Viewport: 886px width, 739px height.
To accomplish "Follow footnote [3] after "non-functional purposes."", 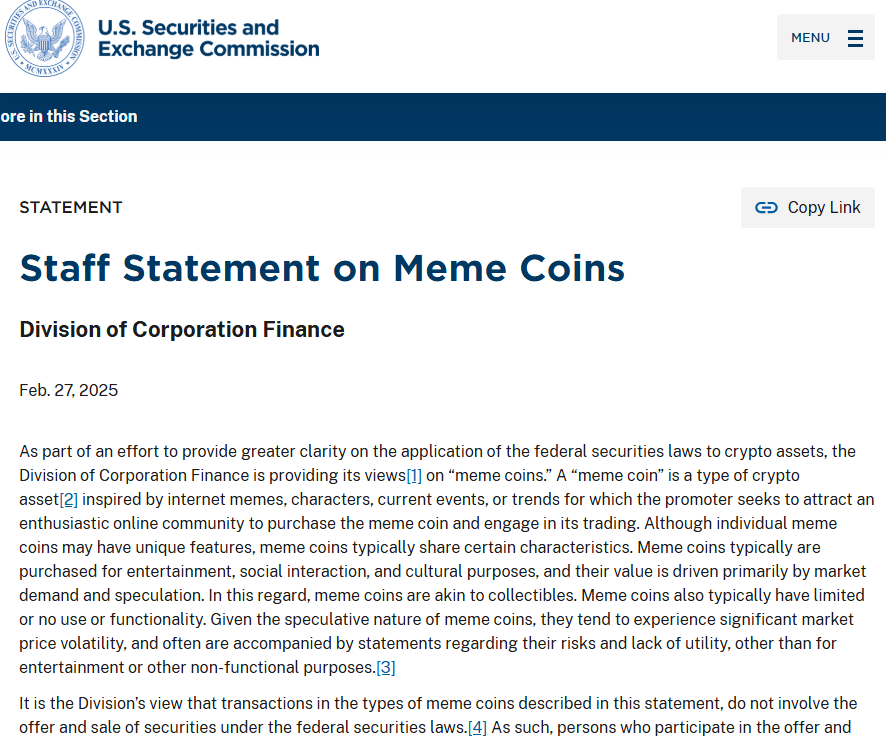I will coord(386,667).
